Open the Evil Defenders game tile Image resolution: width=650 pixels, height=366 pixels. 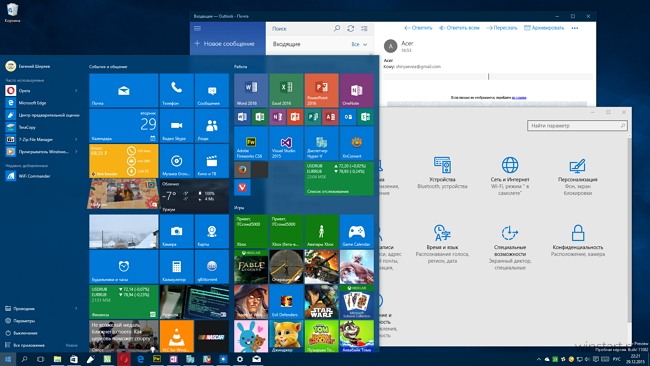(x=286, y=302)
